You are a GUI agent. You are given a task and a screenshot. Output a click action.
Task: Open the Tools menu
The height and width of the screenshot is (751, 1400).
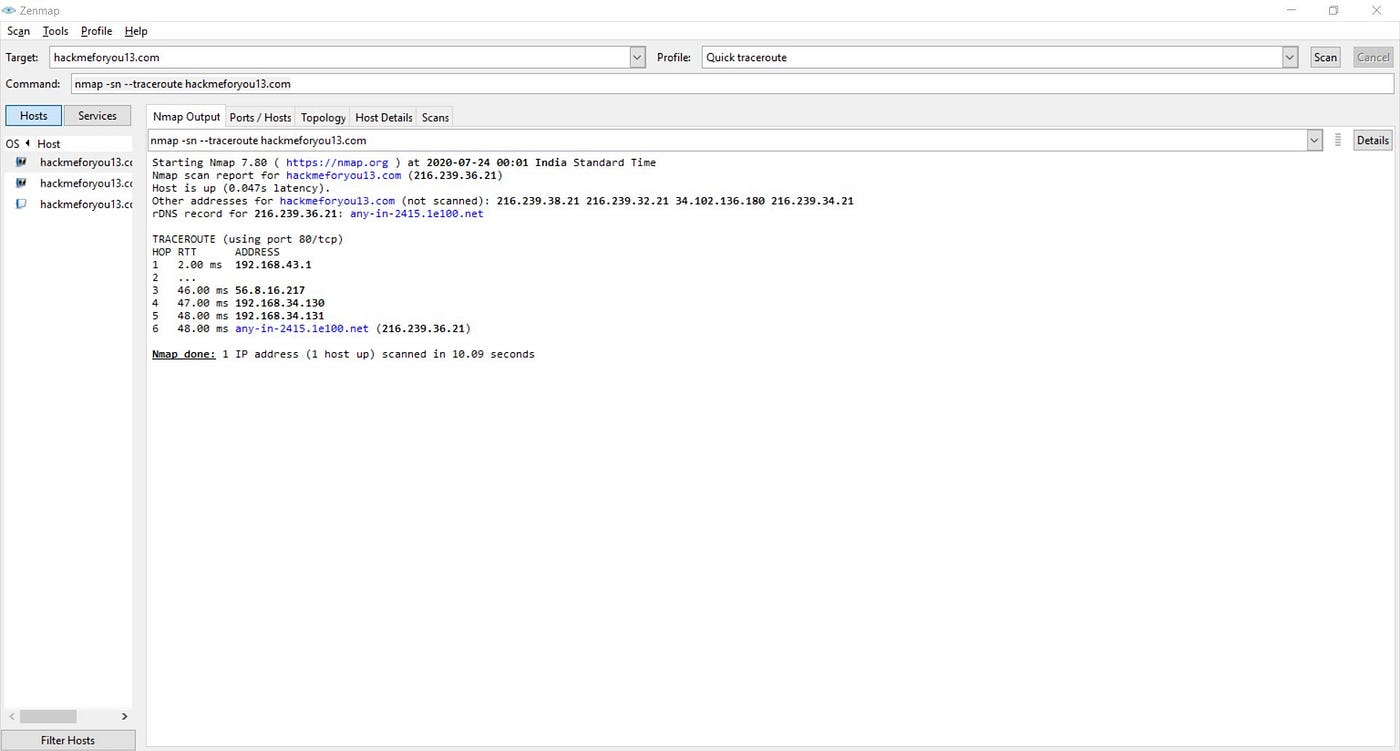(x=55, y=31)
